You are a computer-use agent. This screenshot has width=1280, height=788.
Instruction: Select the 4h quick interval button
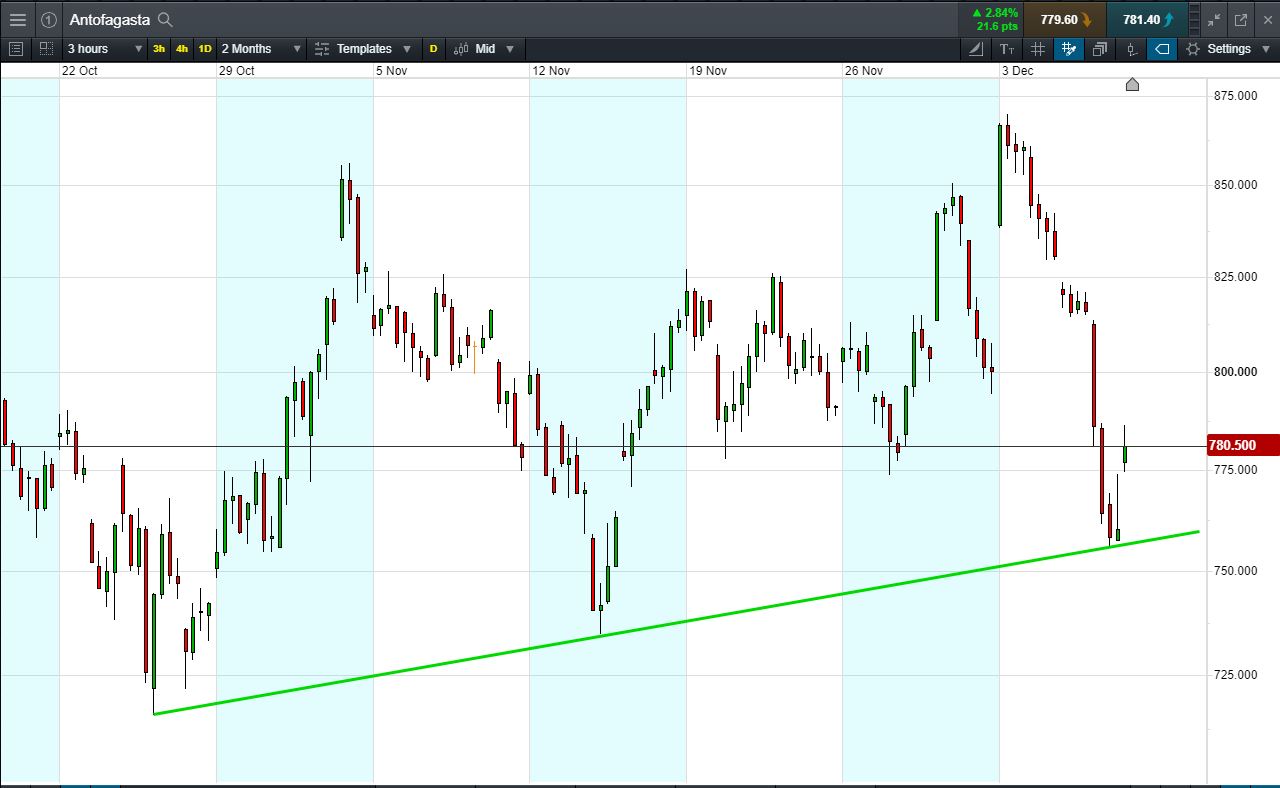[x=182, y=49]
